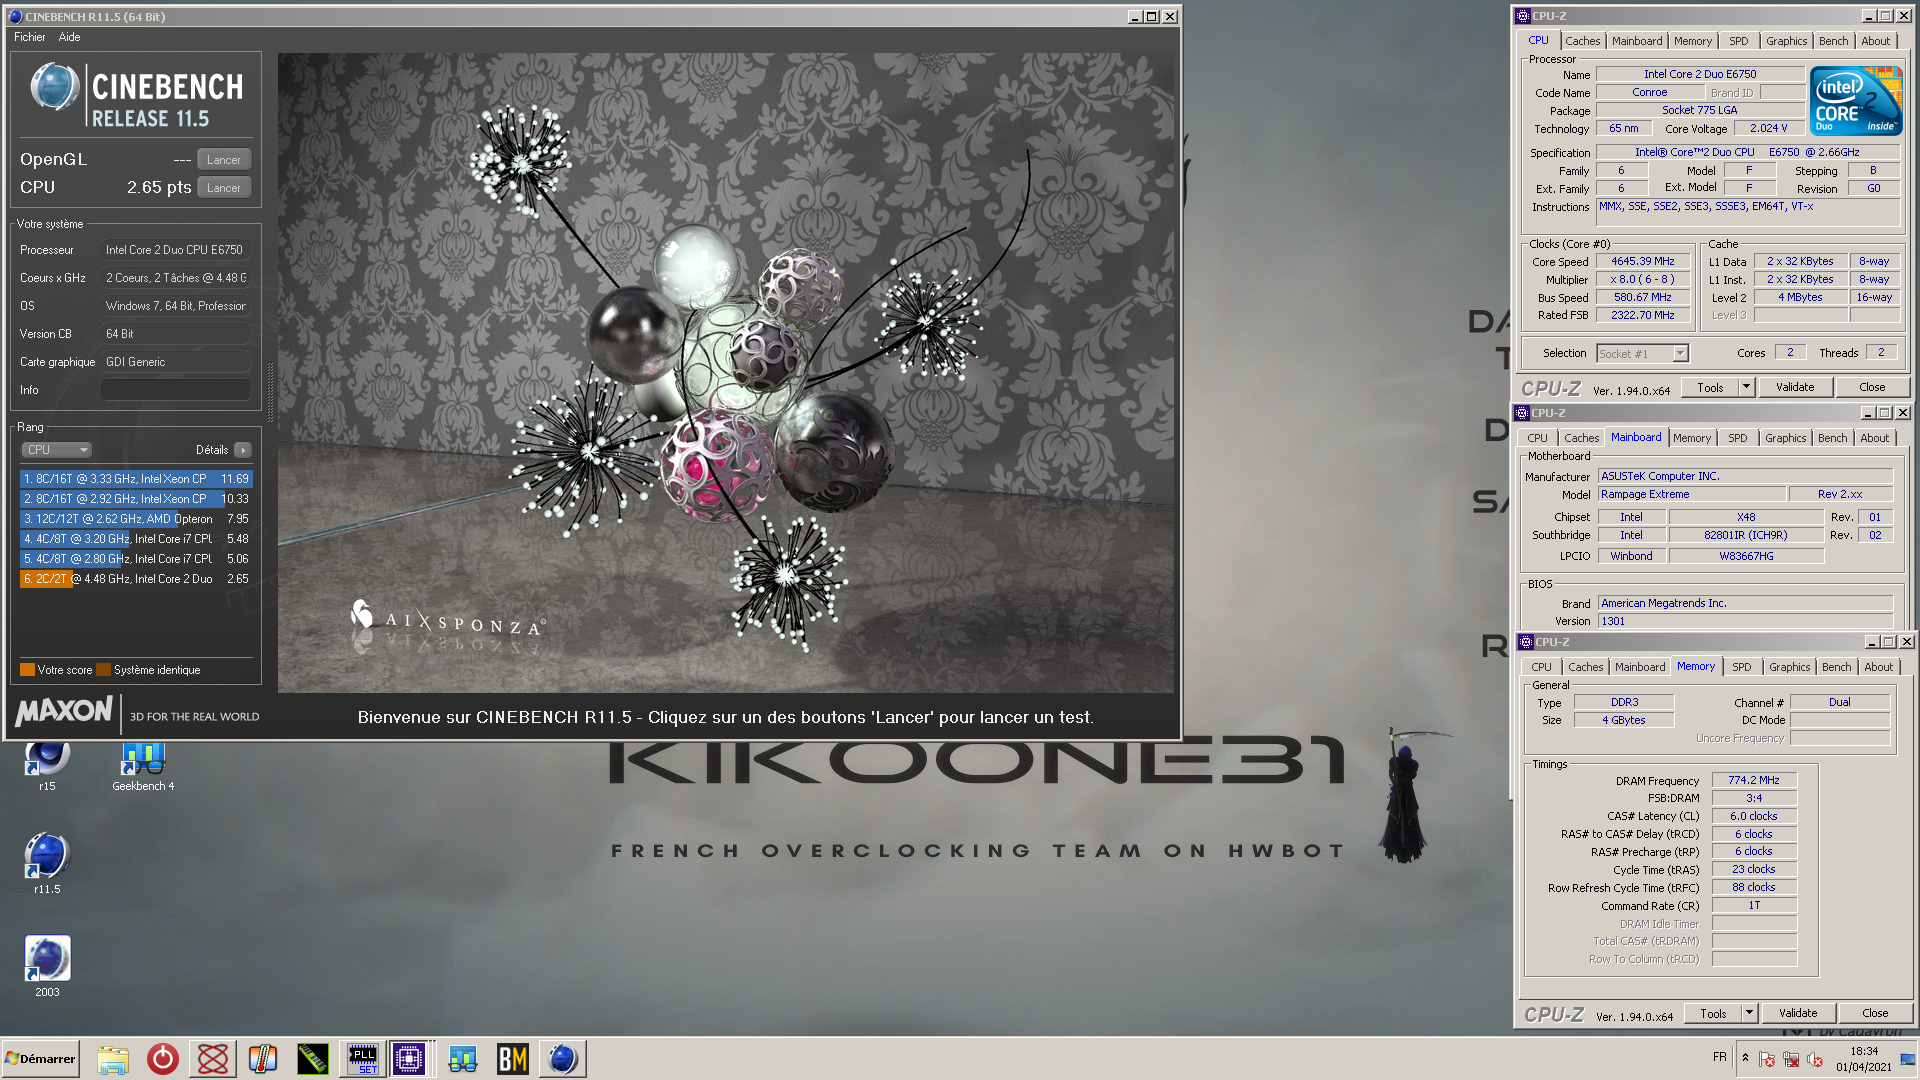Click the Core Speed 4645.39 MHz value
Image resolution: width=1920 pixels, height=1080 pixels.
coord(1642,261)
